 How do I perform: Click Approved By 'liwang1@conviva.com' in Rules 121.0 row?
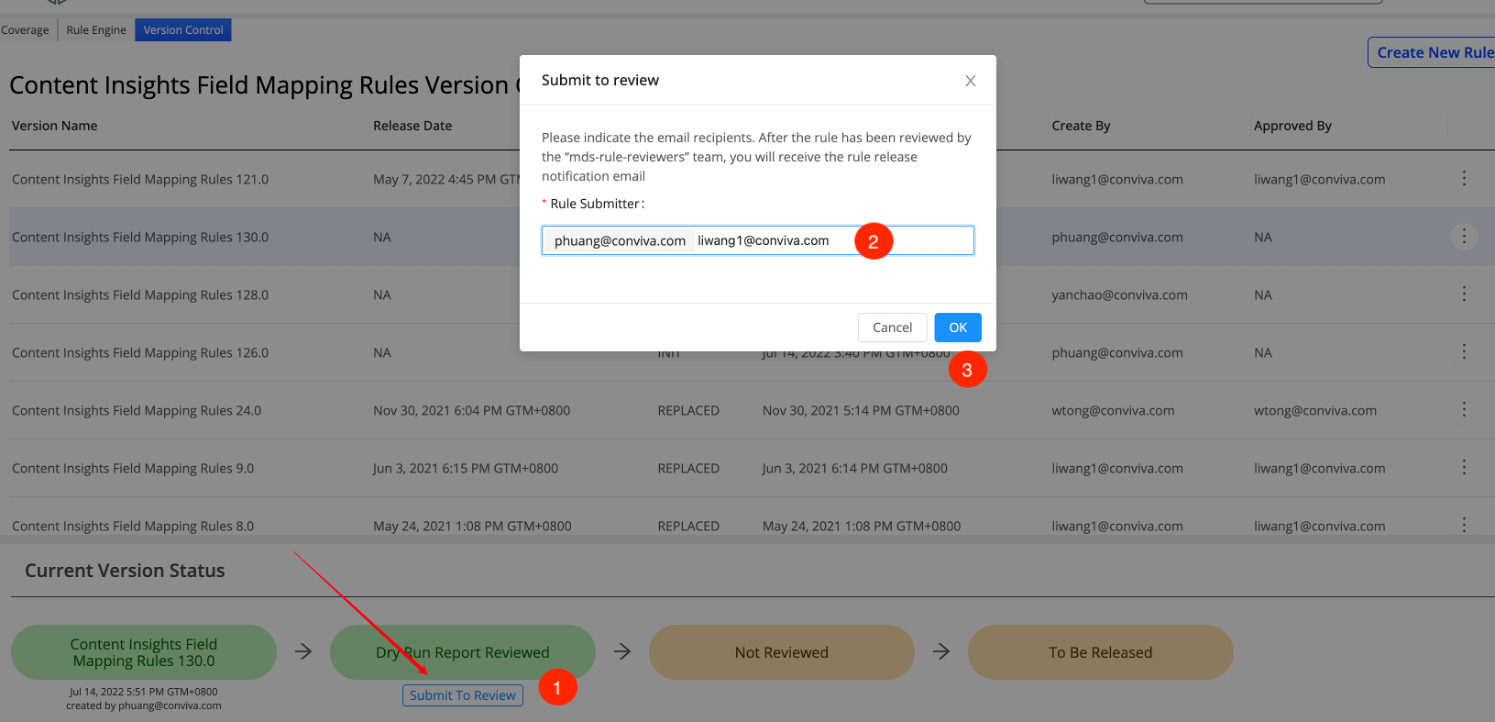tap(1320, 180)
